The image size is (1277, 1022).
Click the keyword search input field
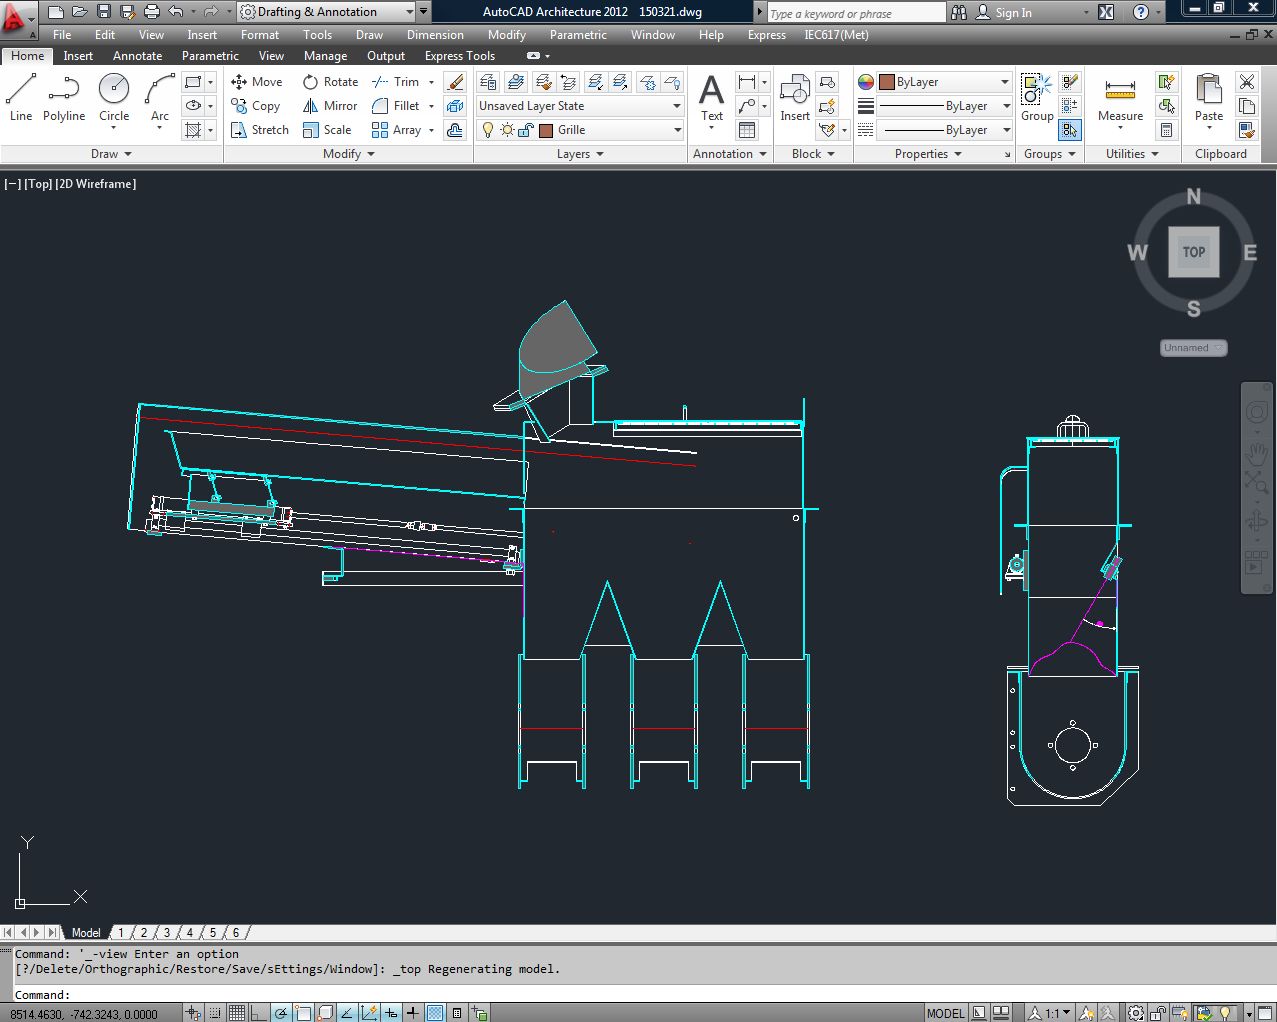click(x=855, y=13)
